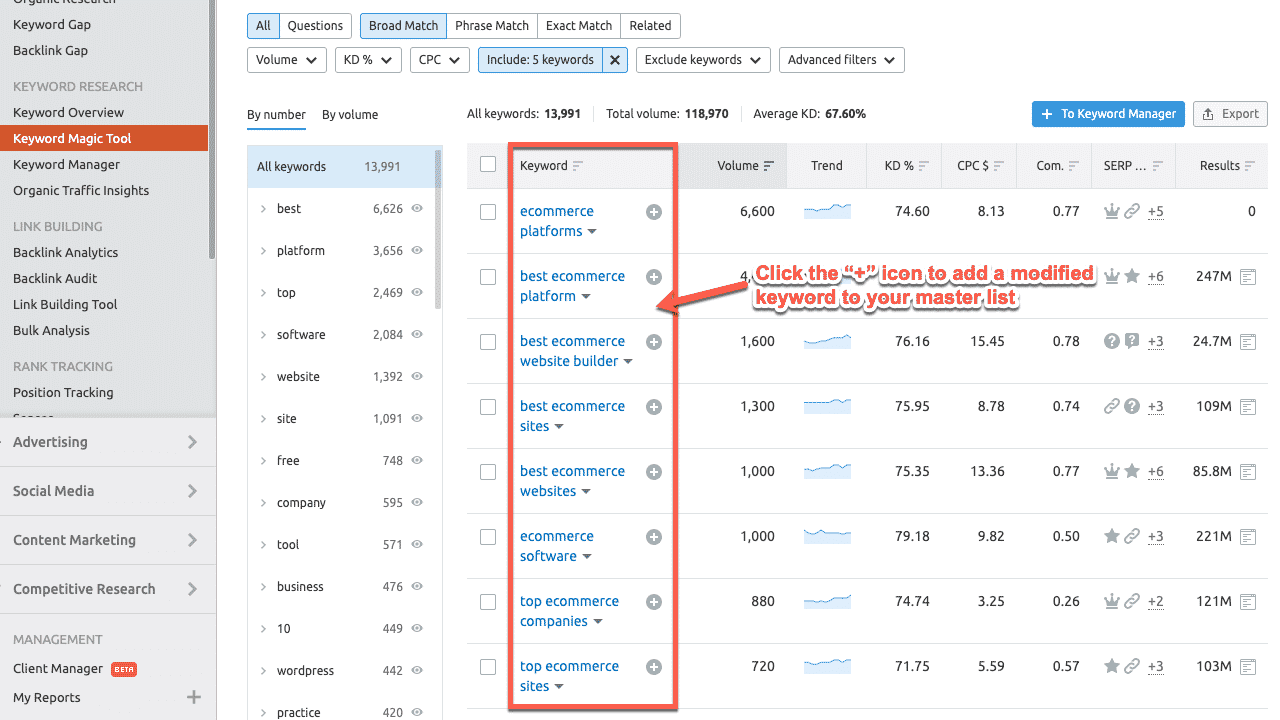The image size is (1280, 720).
Task: Click the KD % column sort icon
Action: (924, 166)
